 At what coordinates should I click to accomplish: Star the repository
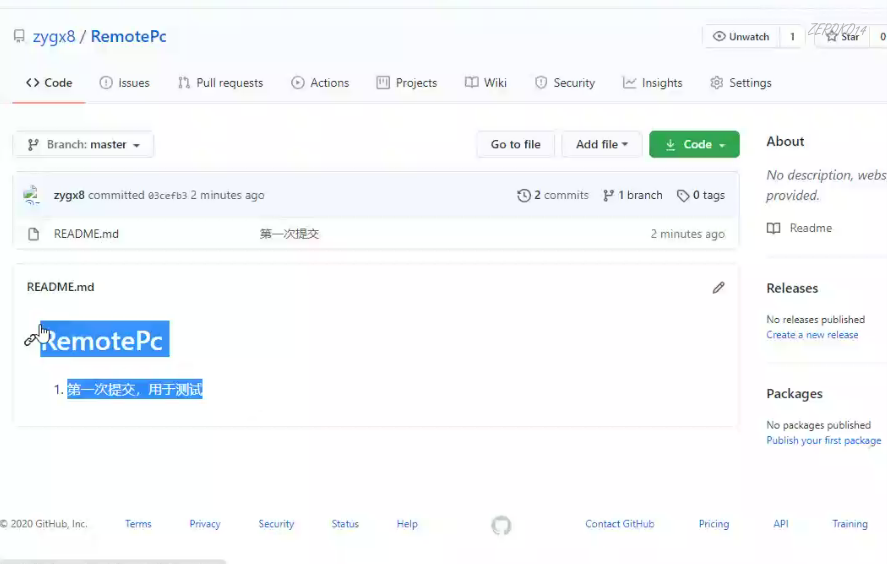pos(842,37)
